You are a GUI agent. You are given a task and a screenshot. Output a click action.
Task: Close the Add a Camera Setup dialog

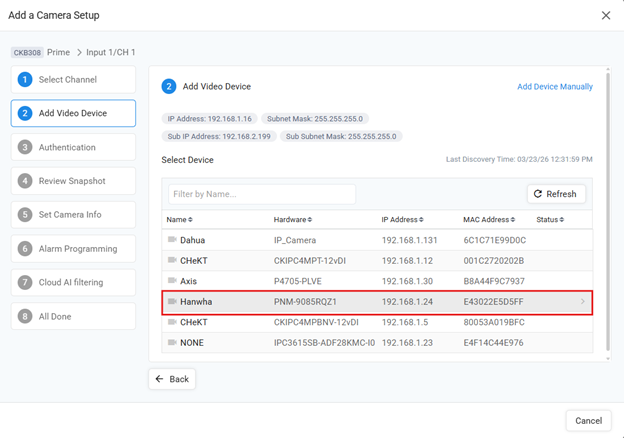(605, 16)
